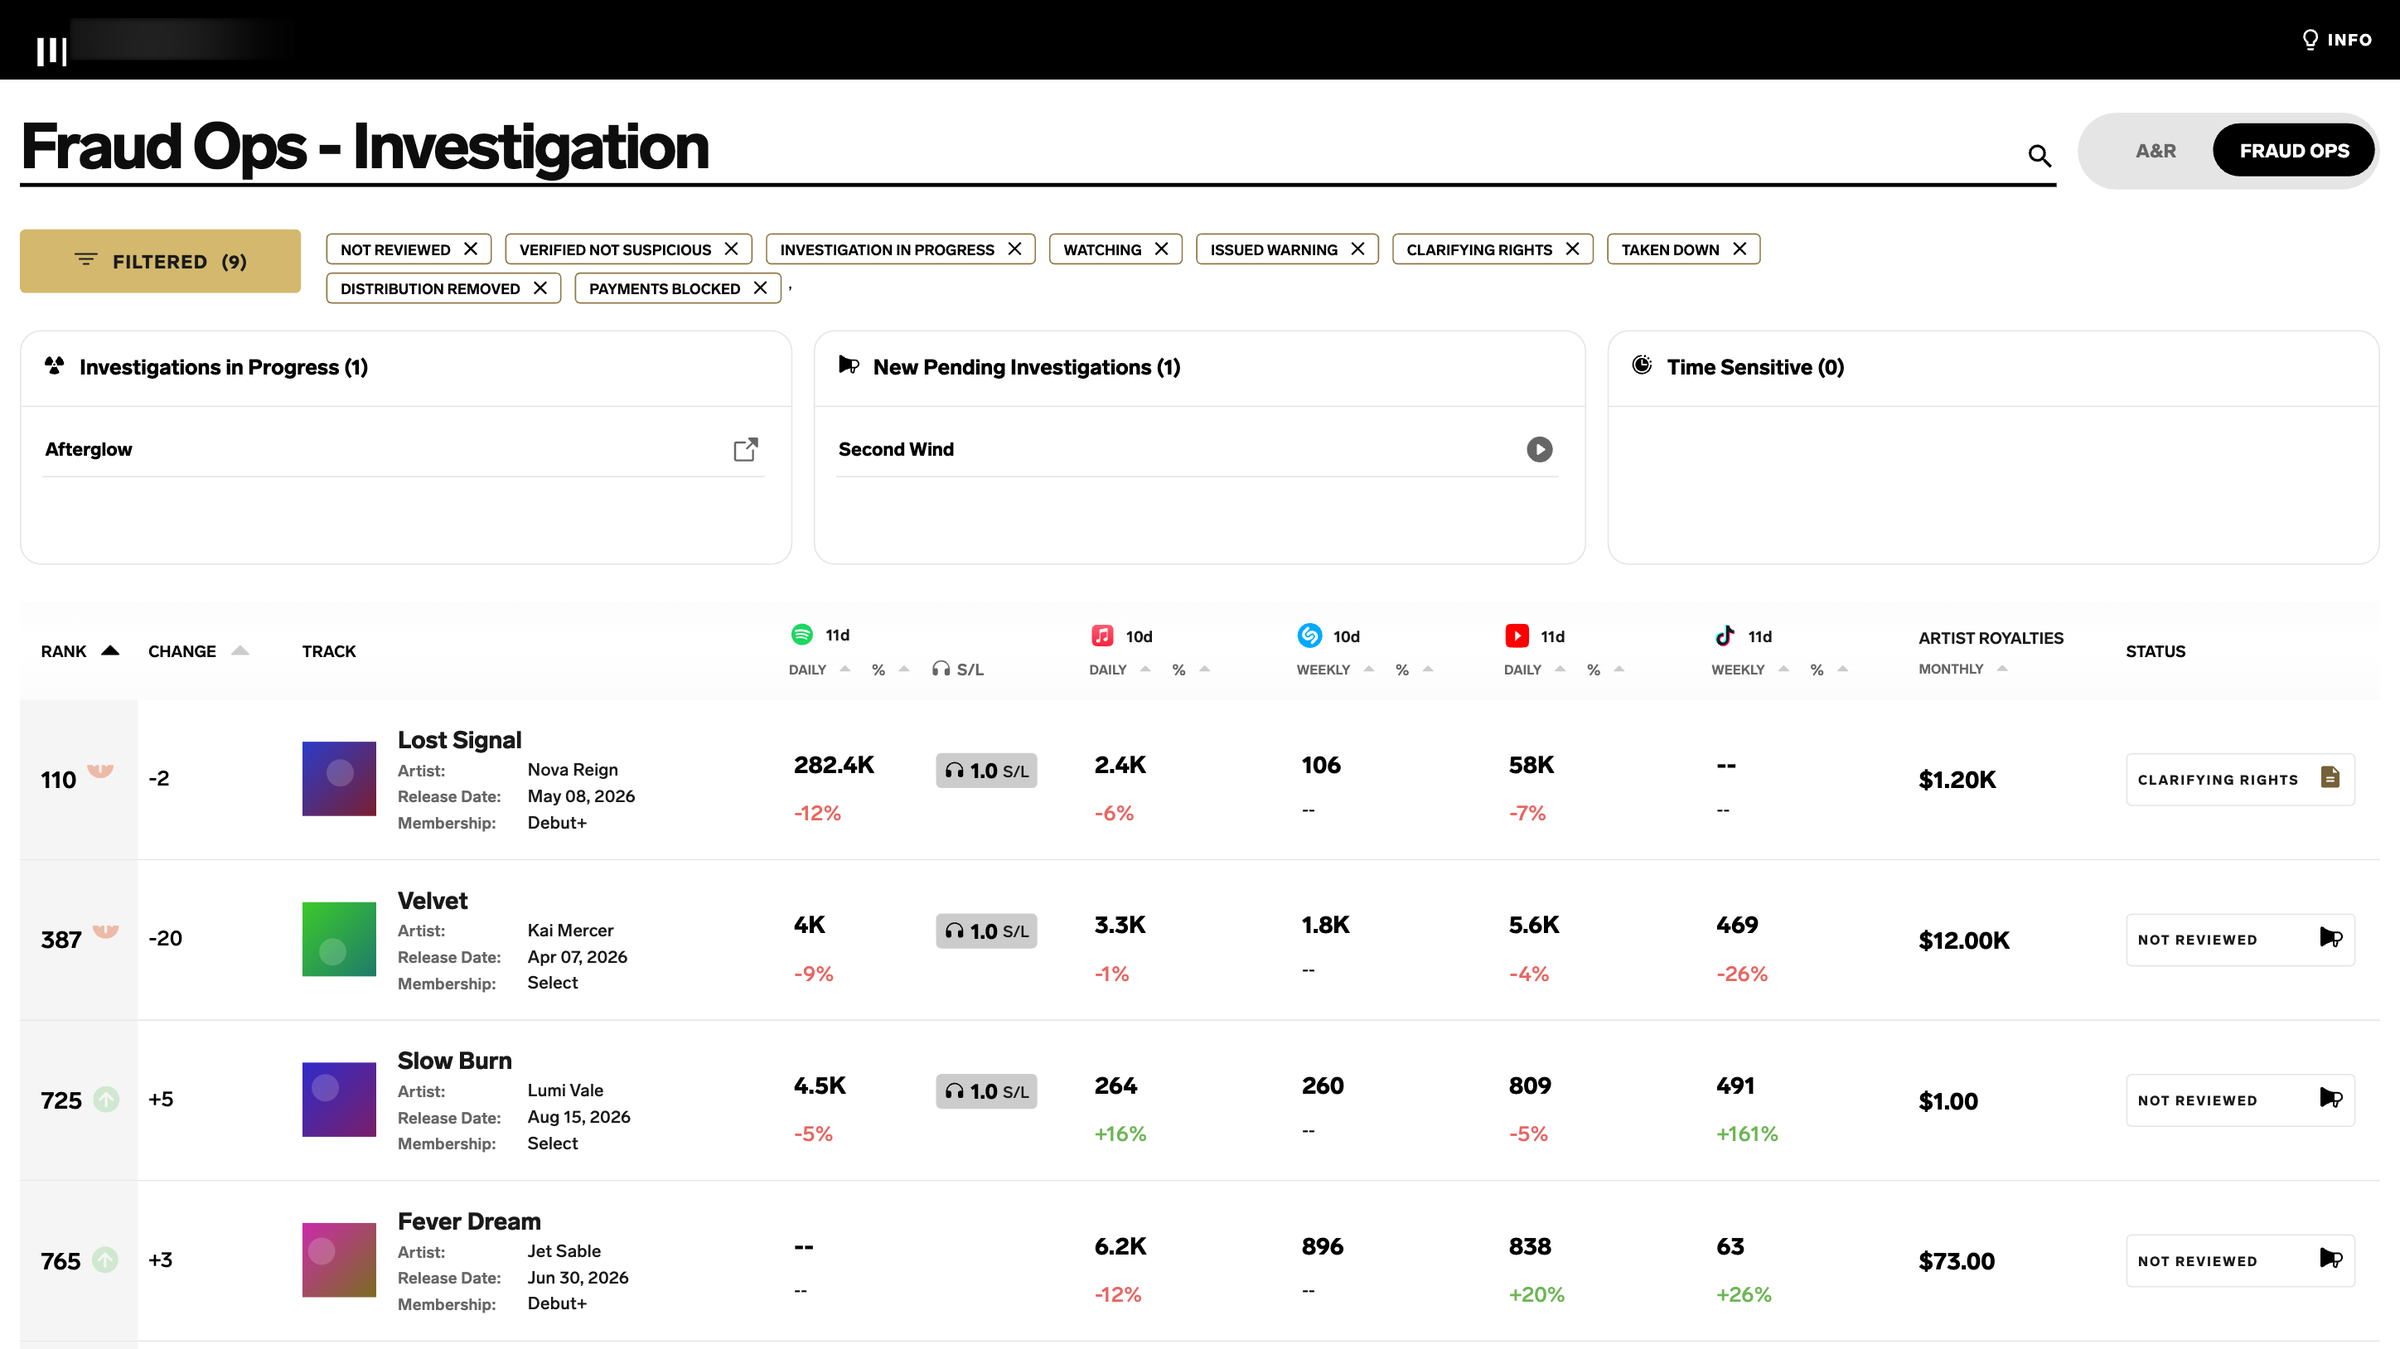Screen dimensions: 2400x1349
Task: Click the Slow Burn album artwork
Action: (339, 1099)
